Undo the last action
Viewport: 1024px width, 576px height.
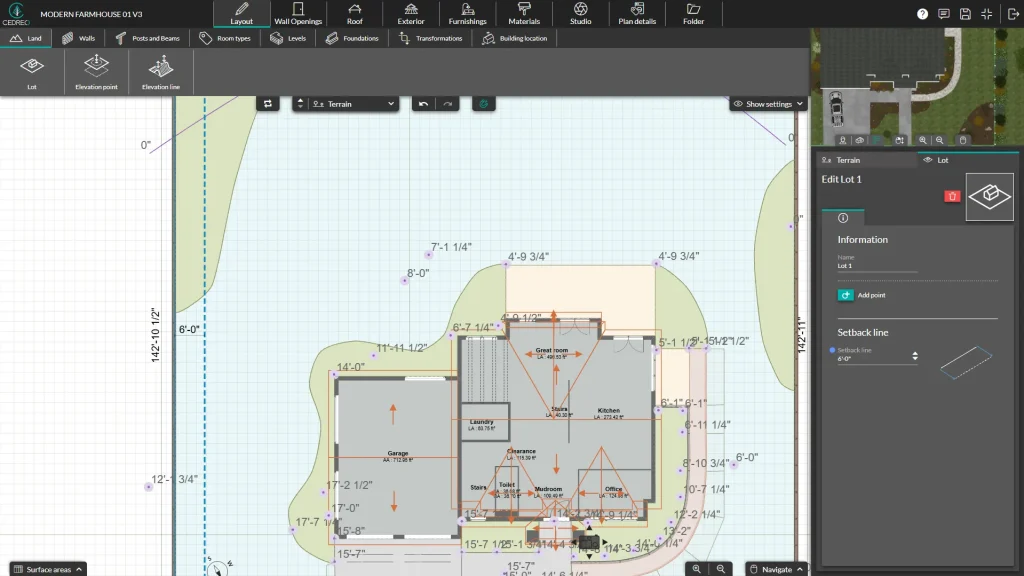[423, 104]
